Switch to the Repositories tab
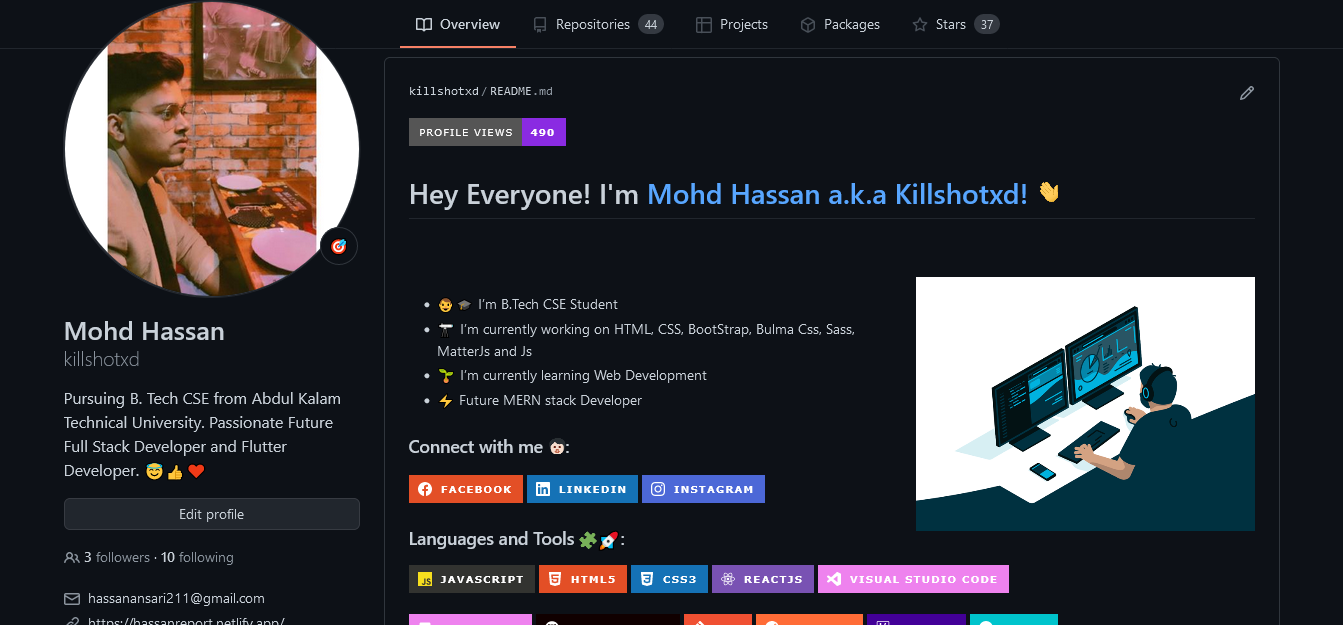This screenshot has width=1343, height=625. click(598, 24)
